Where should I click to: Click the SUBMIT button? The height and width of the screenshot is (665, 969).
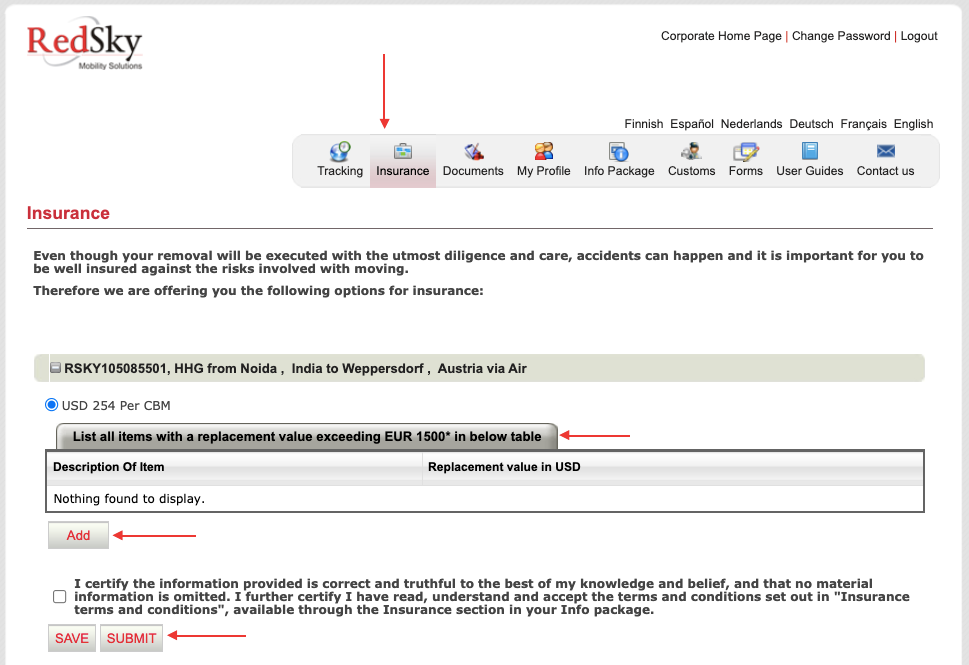pos(131,638)
